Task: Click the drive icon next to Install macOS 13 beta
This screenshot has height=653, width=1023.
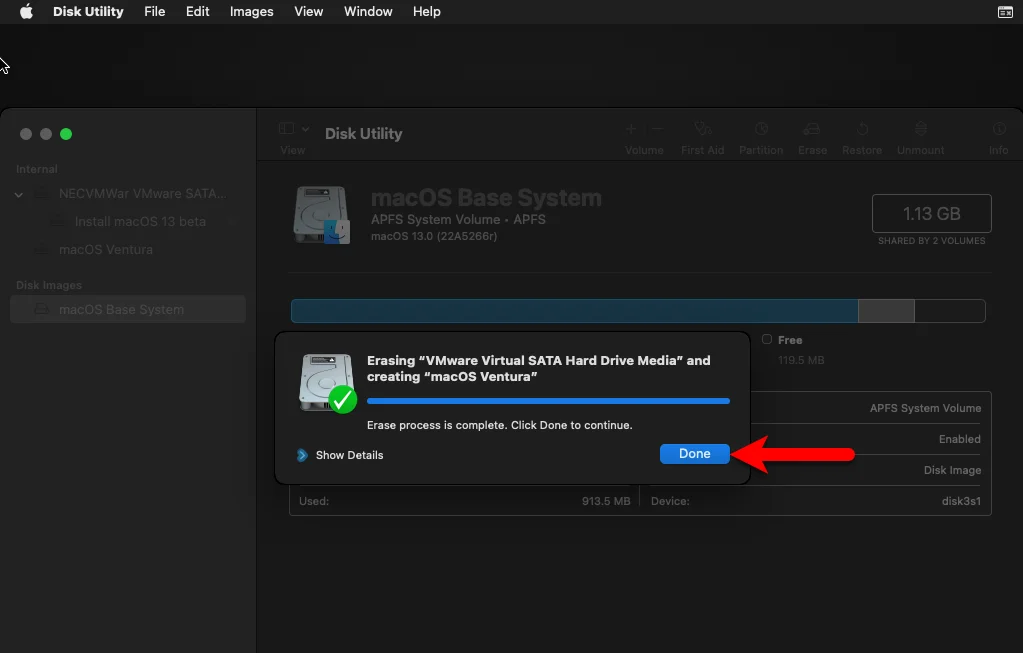Action: click(58, 221)
